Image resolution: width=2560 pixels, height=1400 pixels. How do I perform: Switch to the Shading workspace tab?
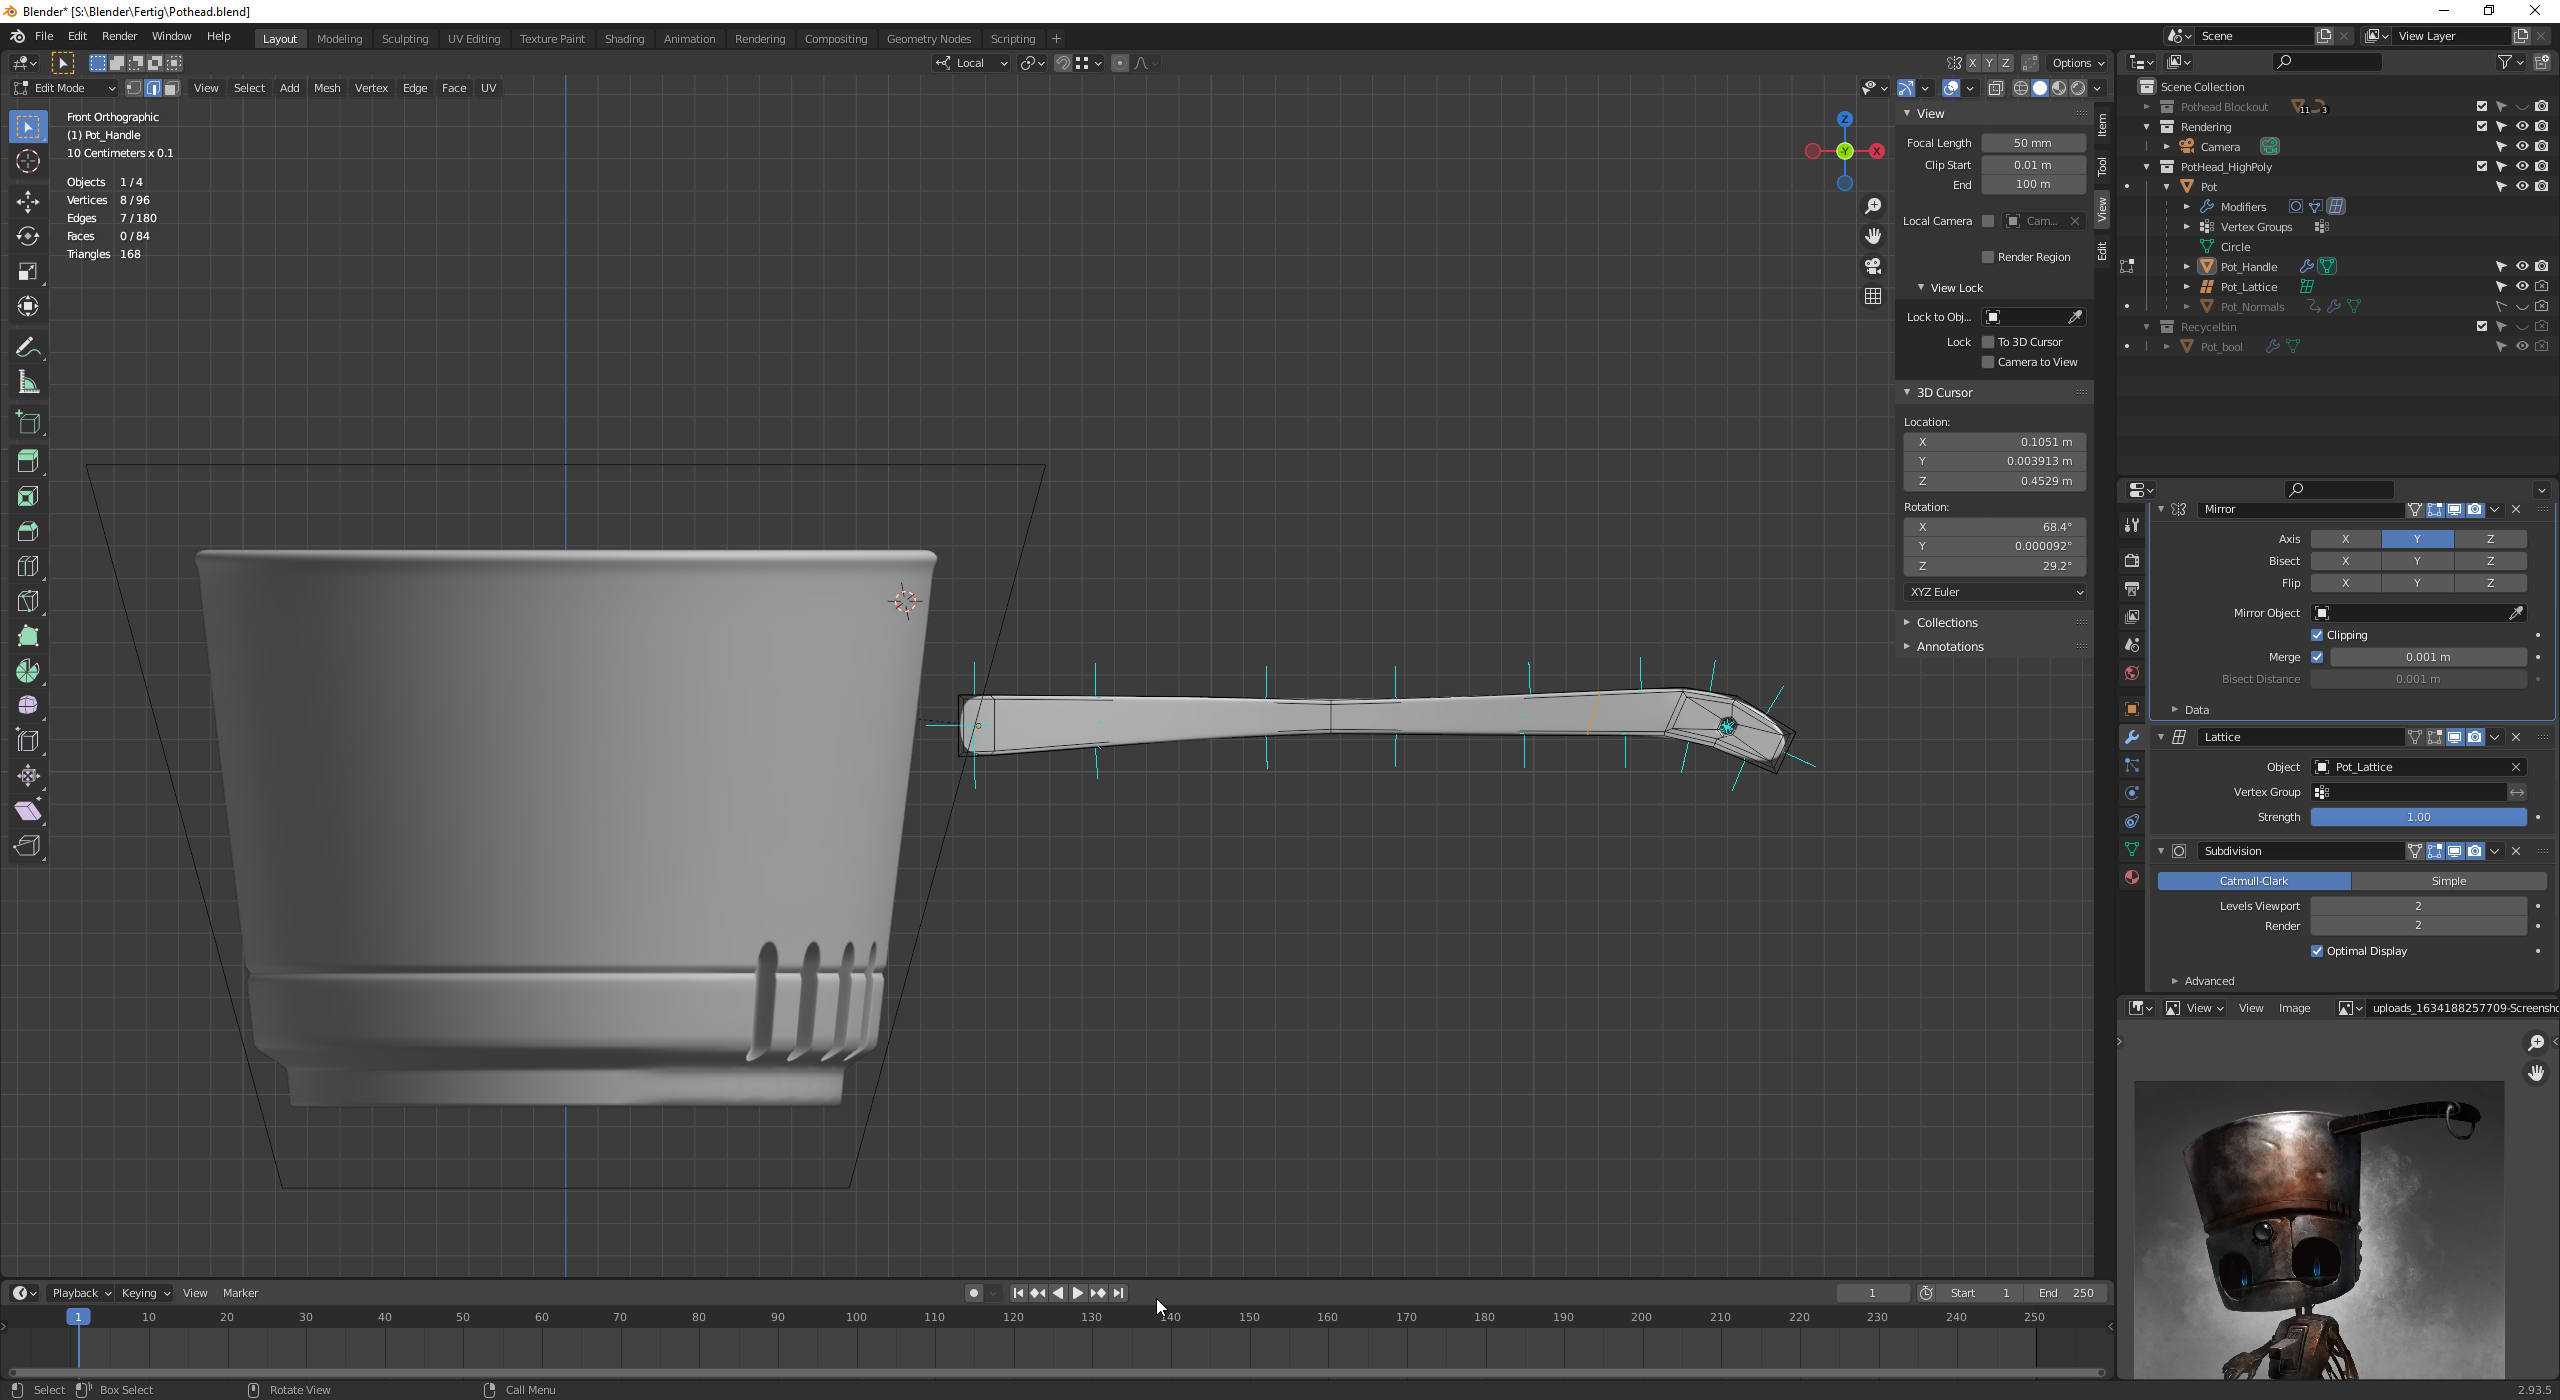pyautogui.click(x=624, y=39)
